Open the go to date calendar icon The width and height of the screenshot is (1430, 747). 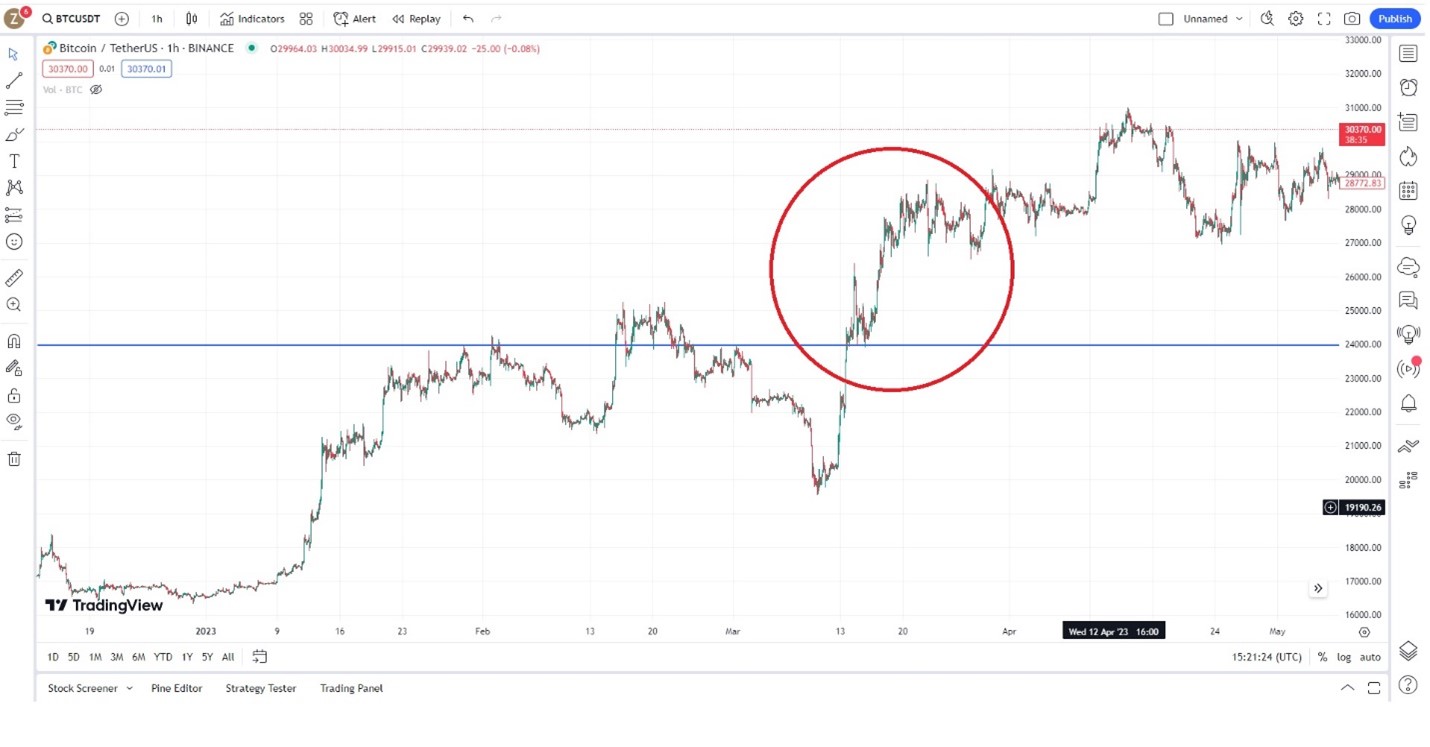point(260,657)
